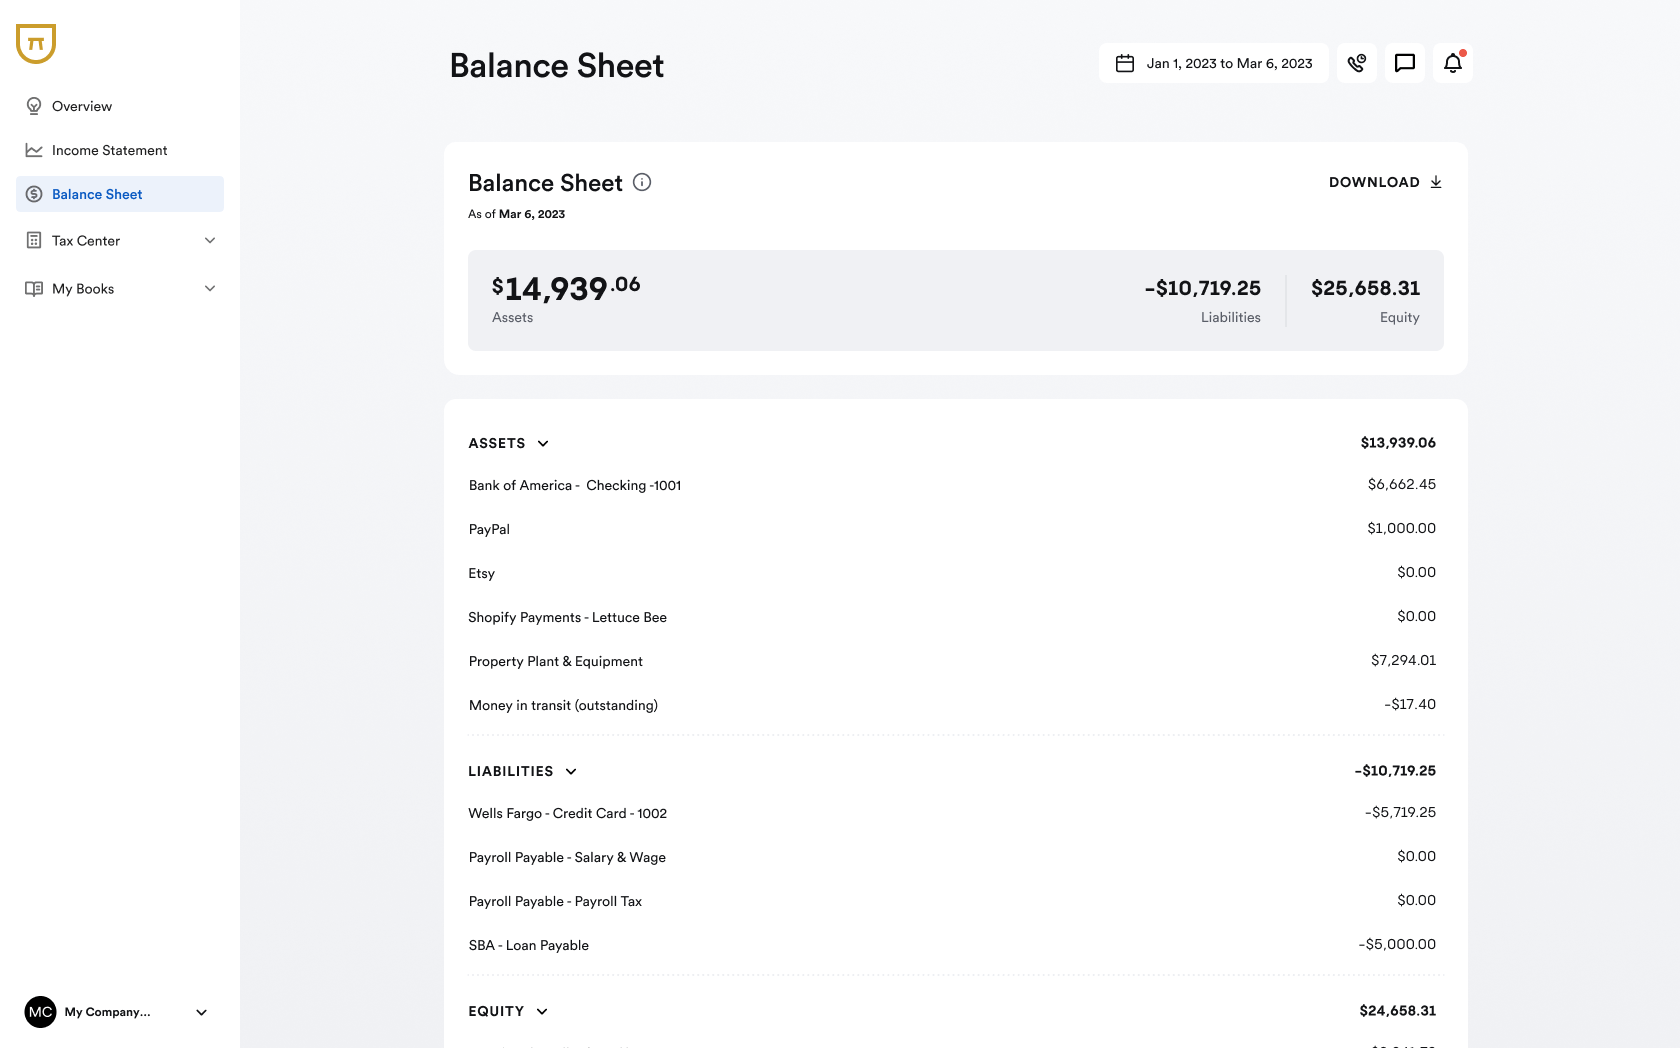Check the notifications bell icon
1680x1048 pixels.
[1452, 63]
